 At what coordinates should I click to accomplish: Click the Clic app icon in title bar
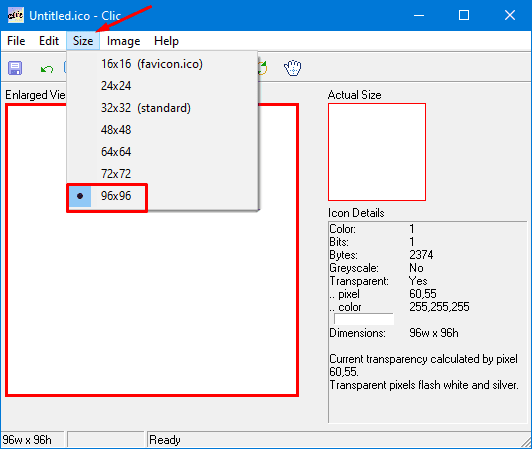16,15
